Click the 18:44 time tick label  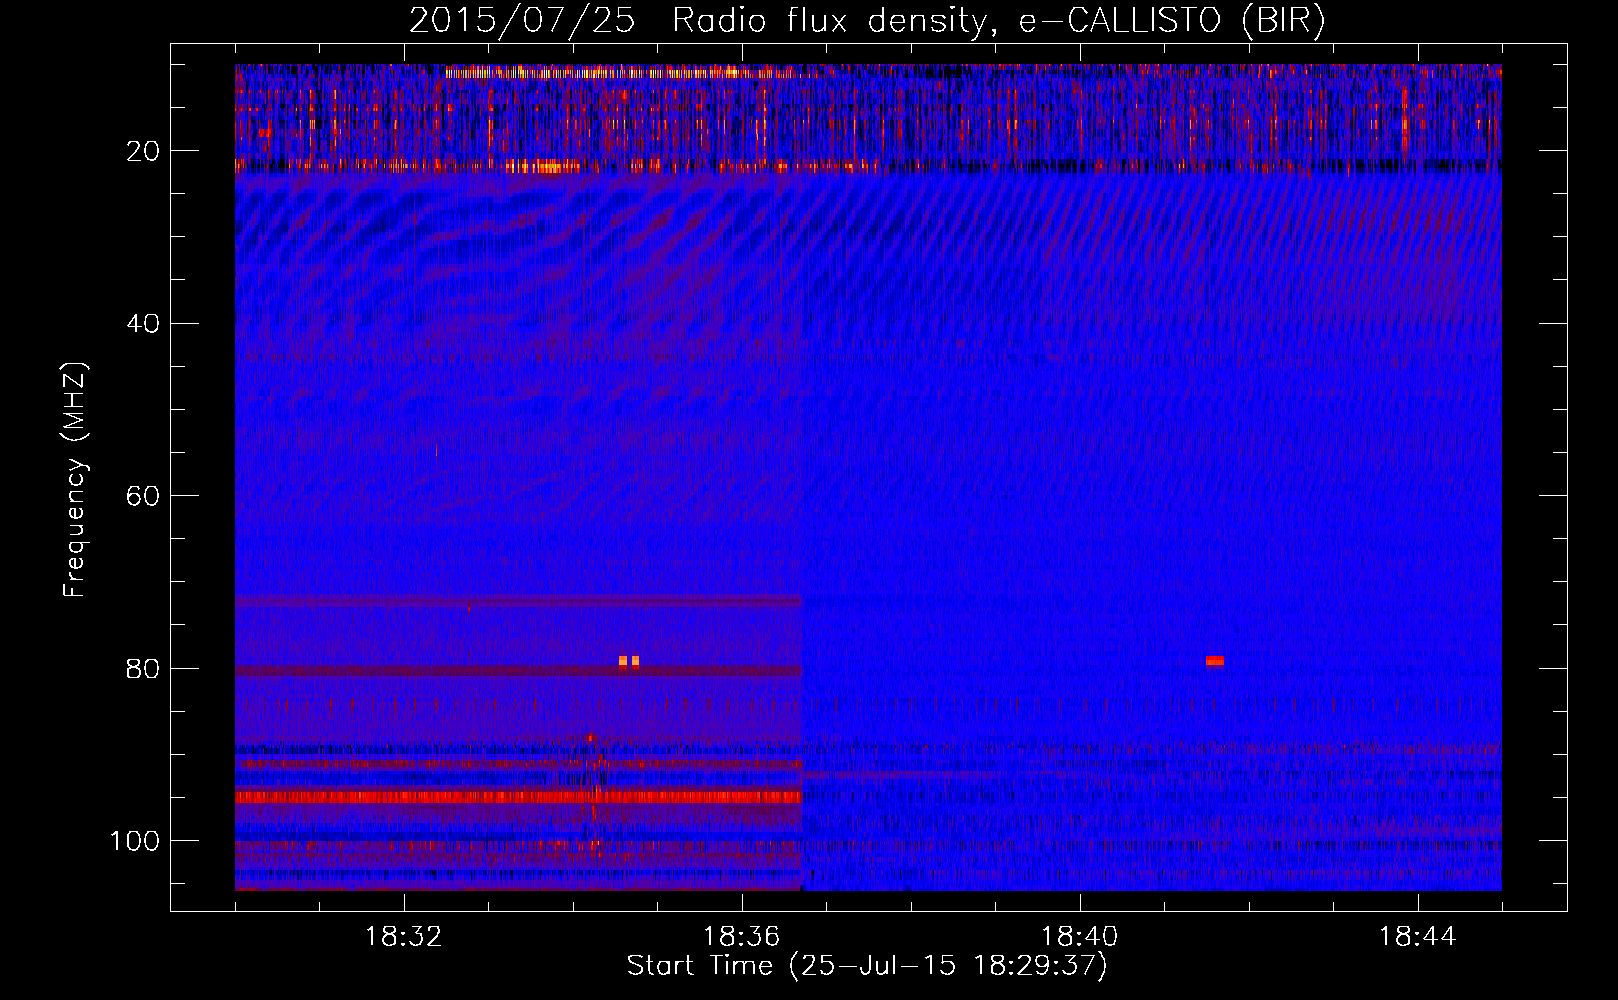1418,937
